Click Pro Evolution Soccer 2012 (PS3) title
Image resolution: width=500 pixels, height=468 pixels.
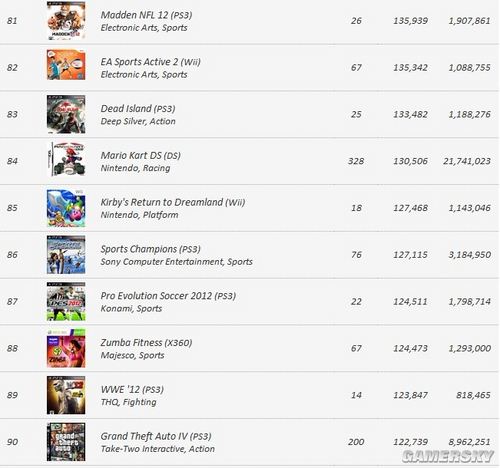point(168,296)
